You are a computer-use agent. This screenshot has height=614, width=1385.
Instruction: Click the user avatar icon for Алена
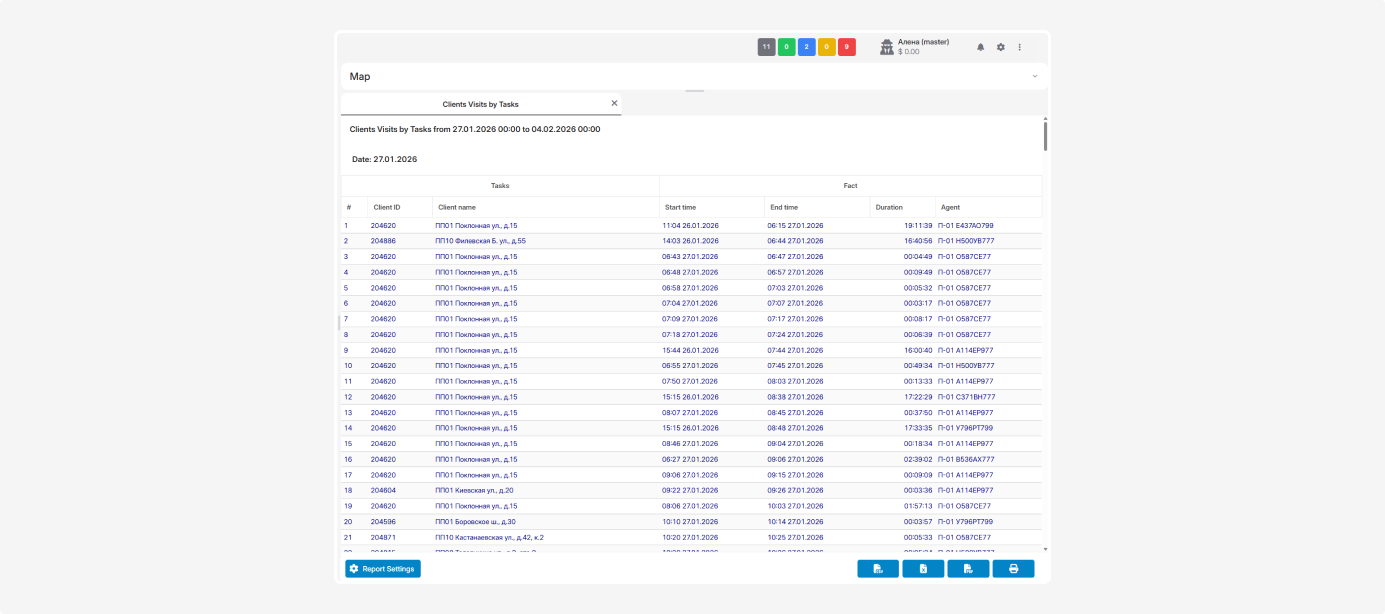pyautogui.click(x=886, y=47)
